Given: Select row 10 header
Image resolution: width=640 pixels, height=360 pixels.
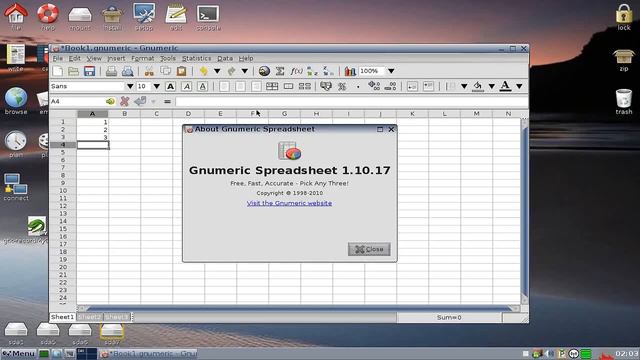Looking at the screenshot, I should click(x=63, y=191).
